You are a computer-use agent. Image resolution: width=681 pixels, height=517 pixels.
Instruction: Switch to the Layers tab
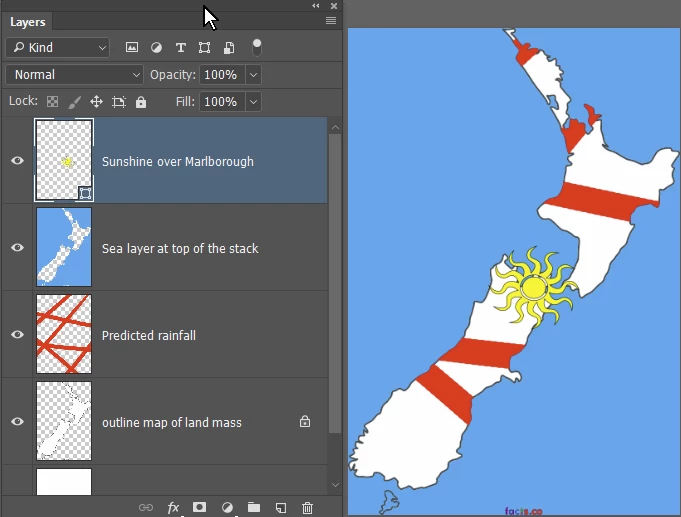pos(27,22)
